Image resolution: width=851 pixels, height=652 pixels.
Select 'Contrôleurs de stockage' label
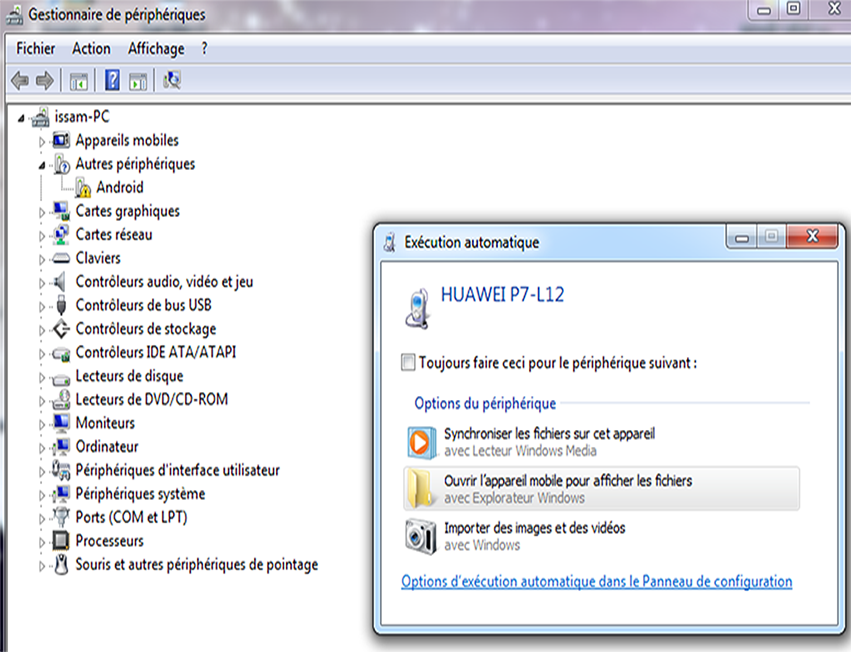(x=145, y=329)
